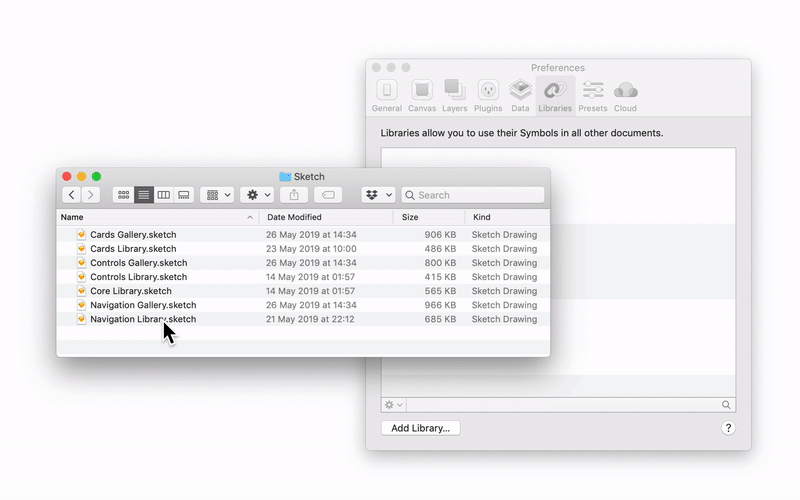The width and height of the screenshot is (800, 500).
Task: Click the library search magnifier icon
Action: 726,405
